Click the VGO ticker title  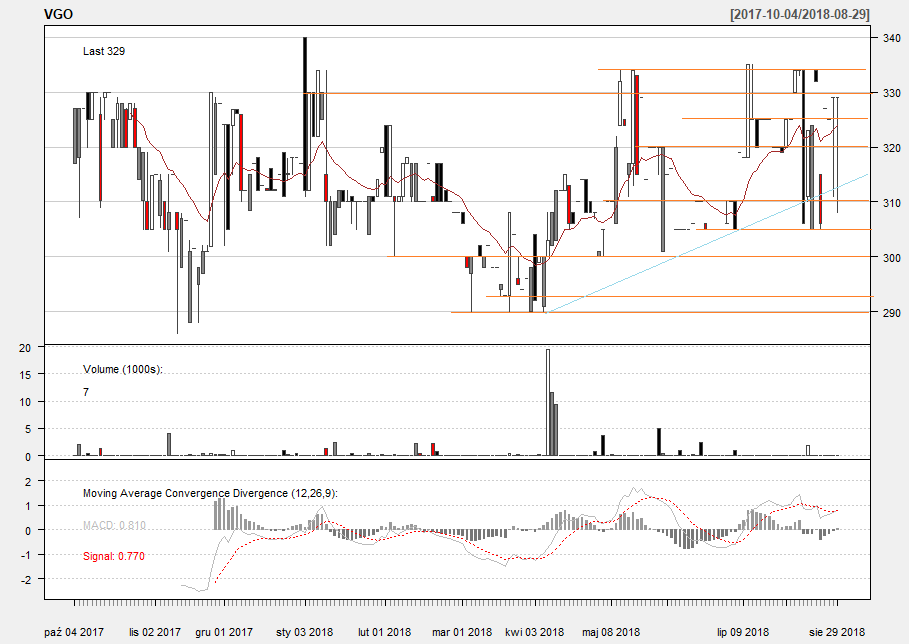[x=59, y=14]
